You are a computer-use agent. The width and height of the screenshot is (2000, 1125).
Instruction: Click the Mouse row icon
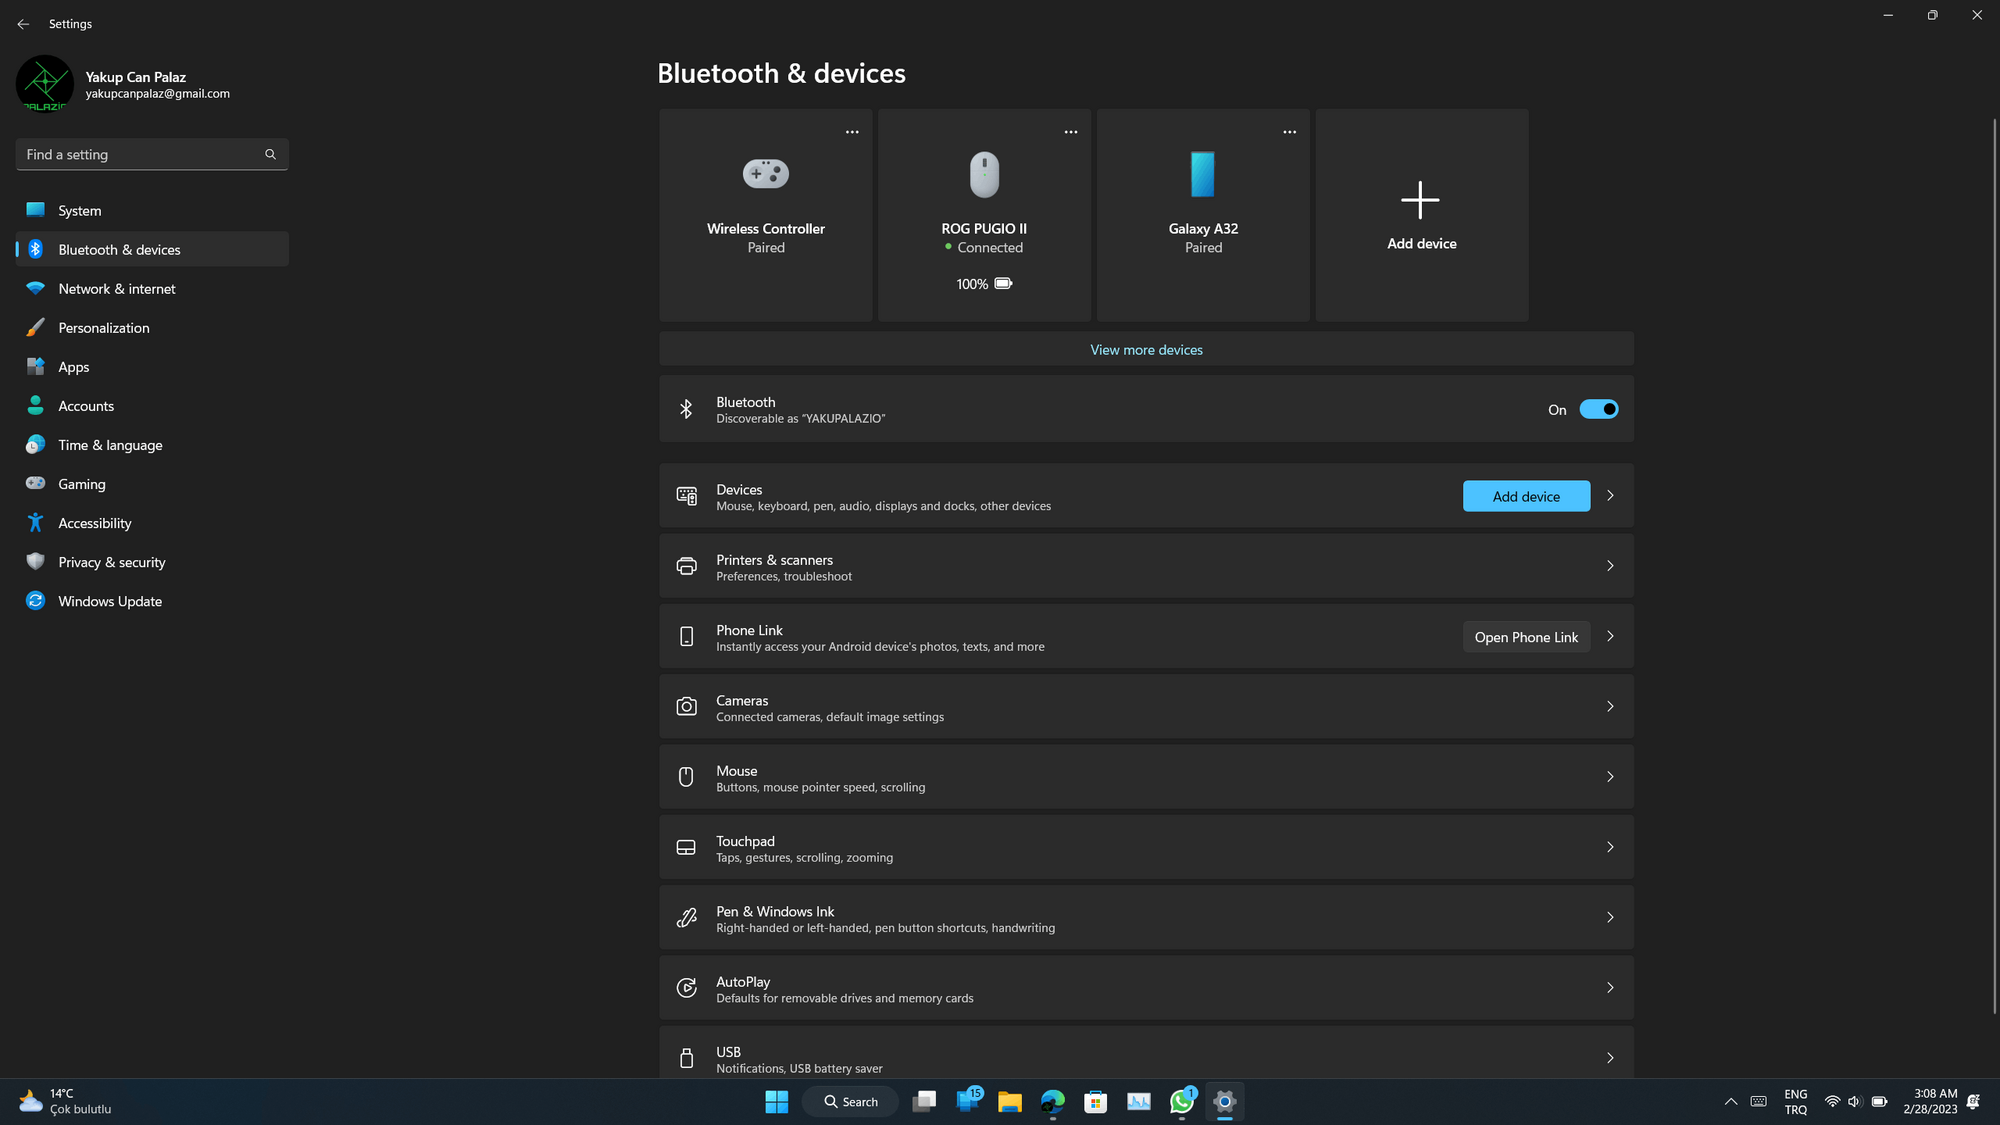(x=686, y=777)
